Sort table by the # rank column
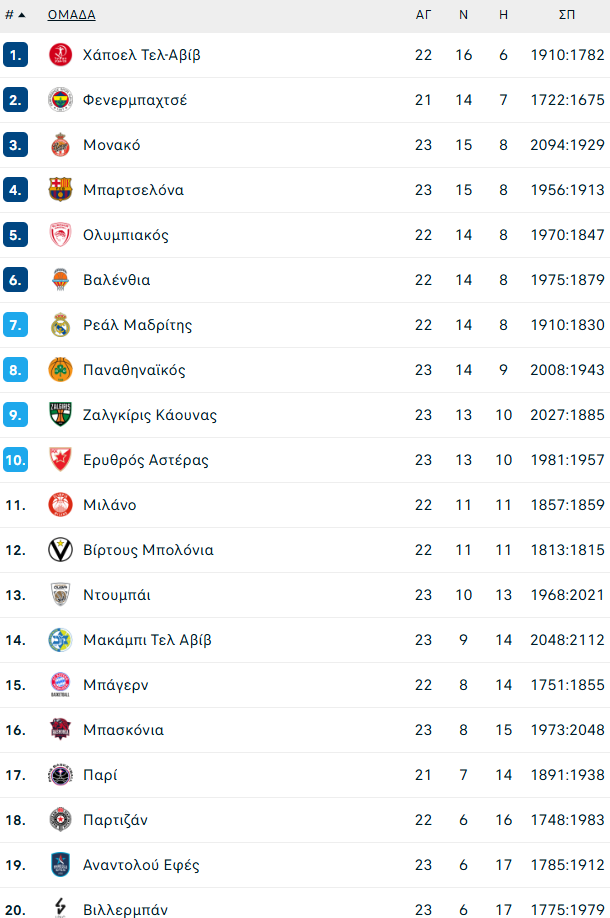This screenshot has height=918, width=610. (14, 15)
